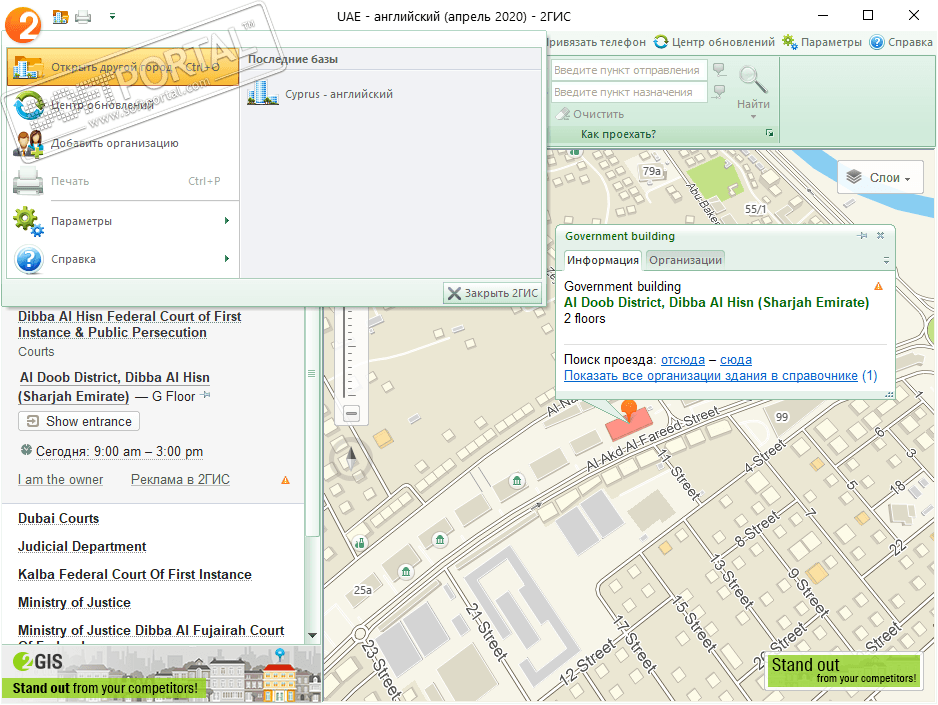Click the orange map marker pin
The image size is (938, 705).
pos(628,410)
